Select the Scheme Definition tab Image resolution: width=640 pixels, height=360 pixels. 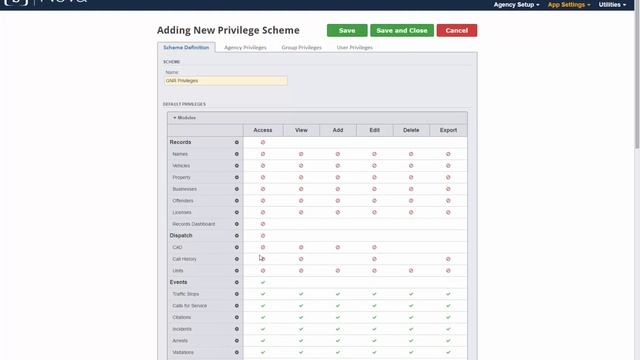tap(186, 47)
